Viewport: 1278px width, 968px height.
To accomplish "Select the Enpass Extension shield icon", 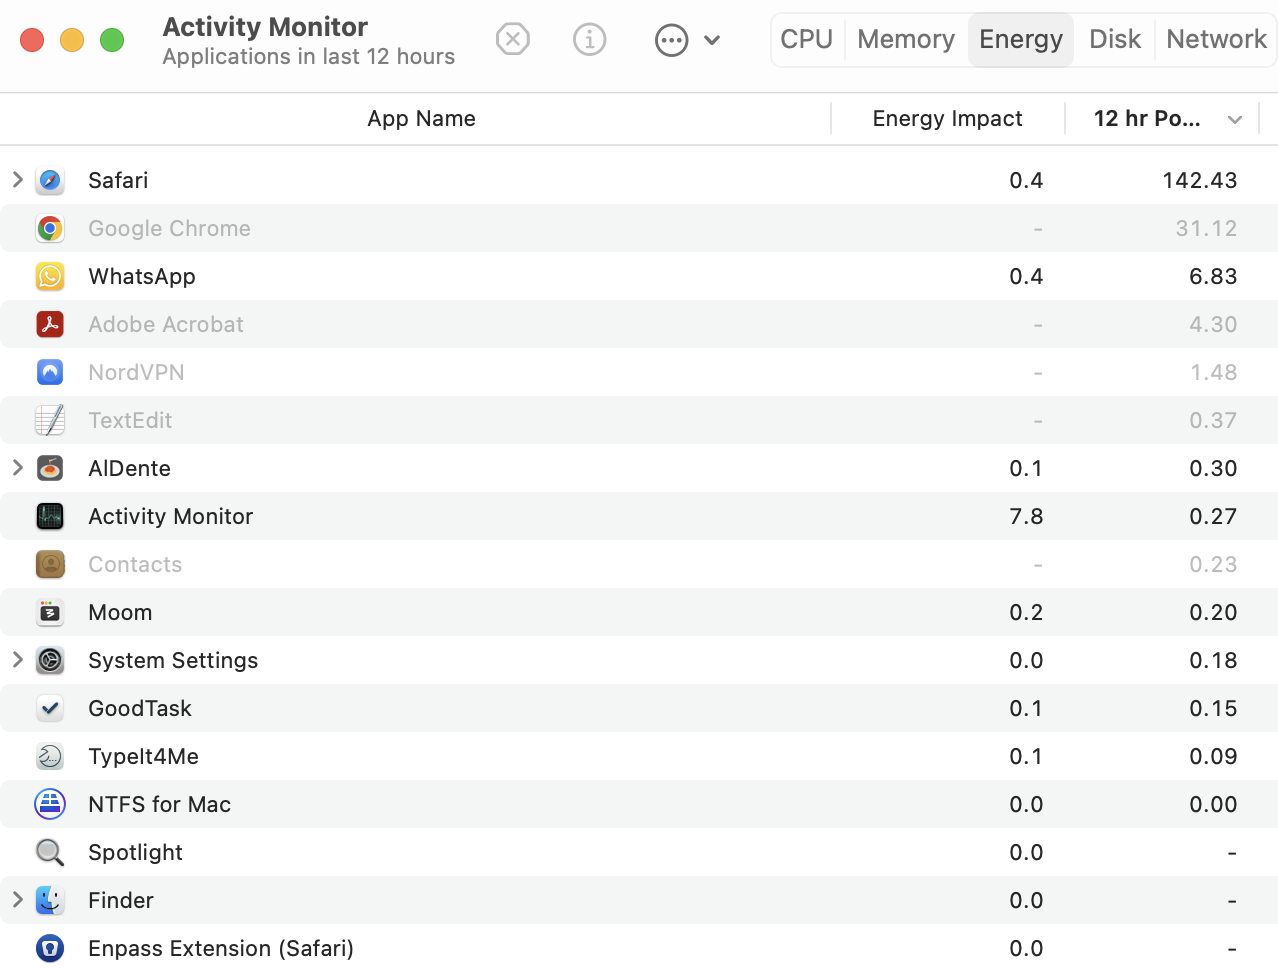I will pos(50,948).
